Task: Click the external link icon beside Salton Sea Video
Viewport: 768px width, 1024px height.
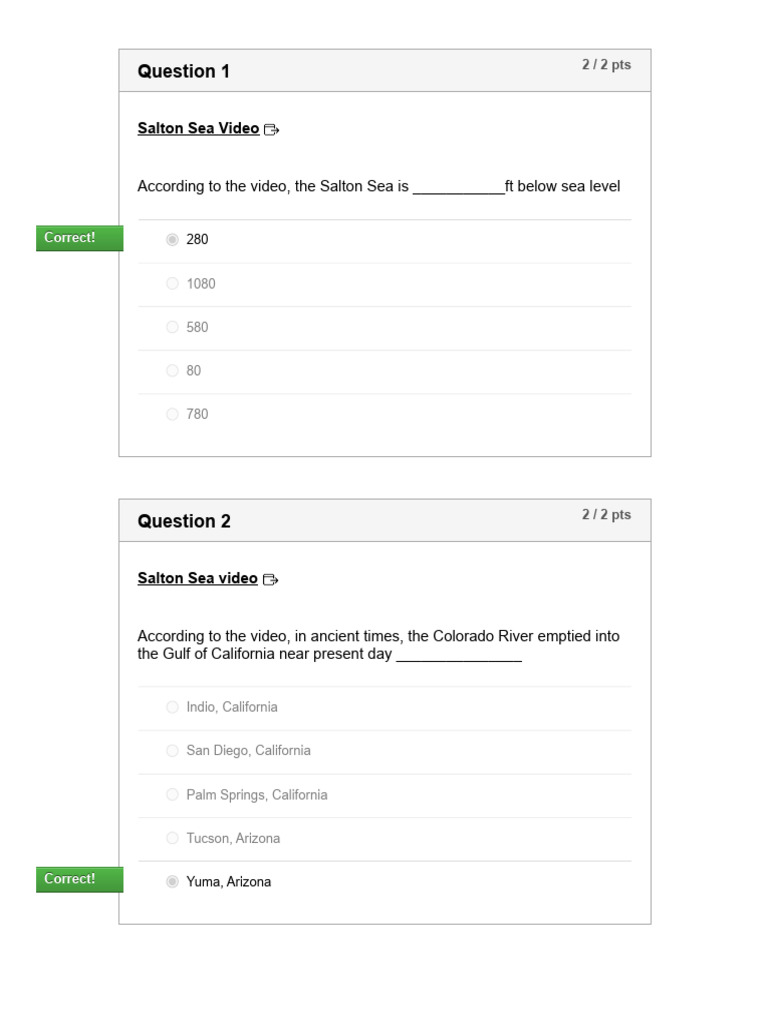Action: coord(271,129)
